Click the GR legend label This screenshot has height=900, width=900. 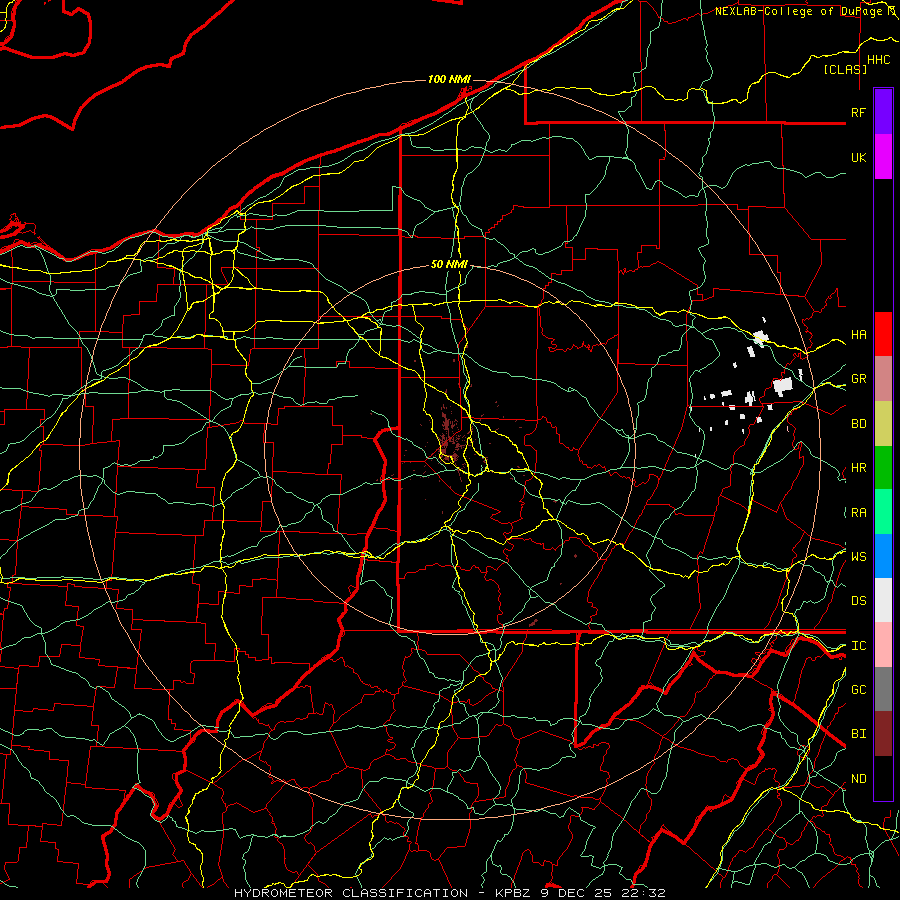[x=859, y=379]
